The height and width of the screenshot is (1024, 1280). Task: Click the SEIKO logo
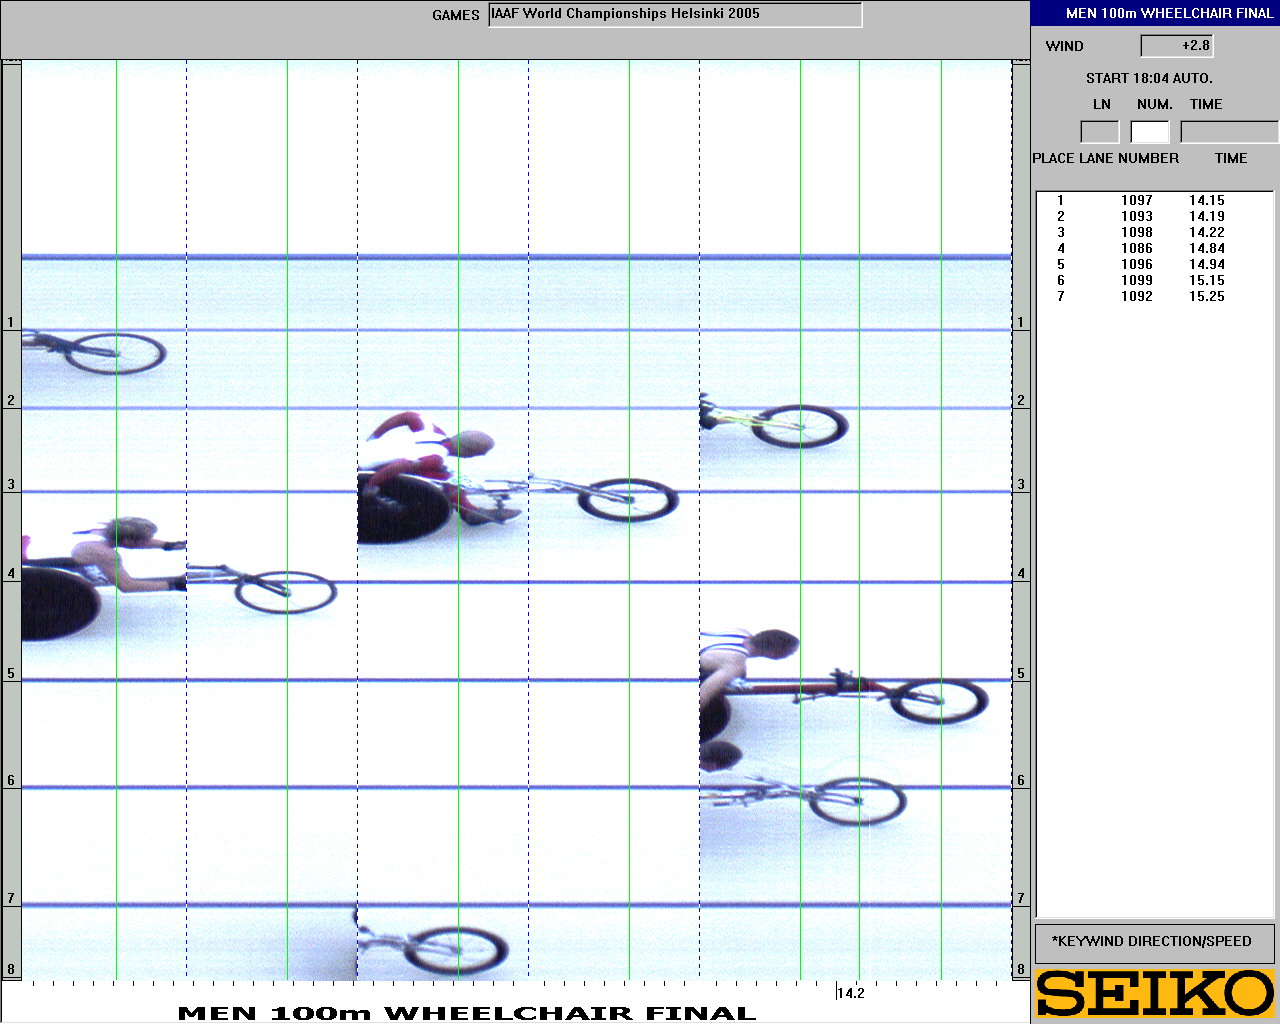pos(1155,993)
